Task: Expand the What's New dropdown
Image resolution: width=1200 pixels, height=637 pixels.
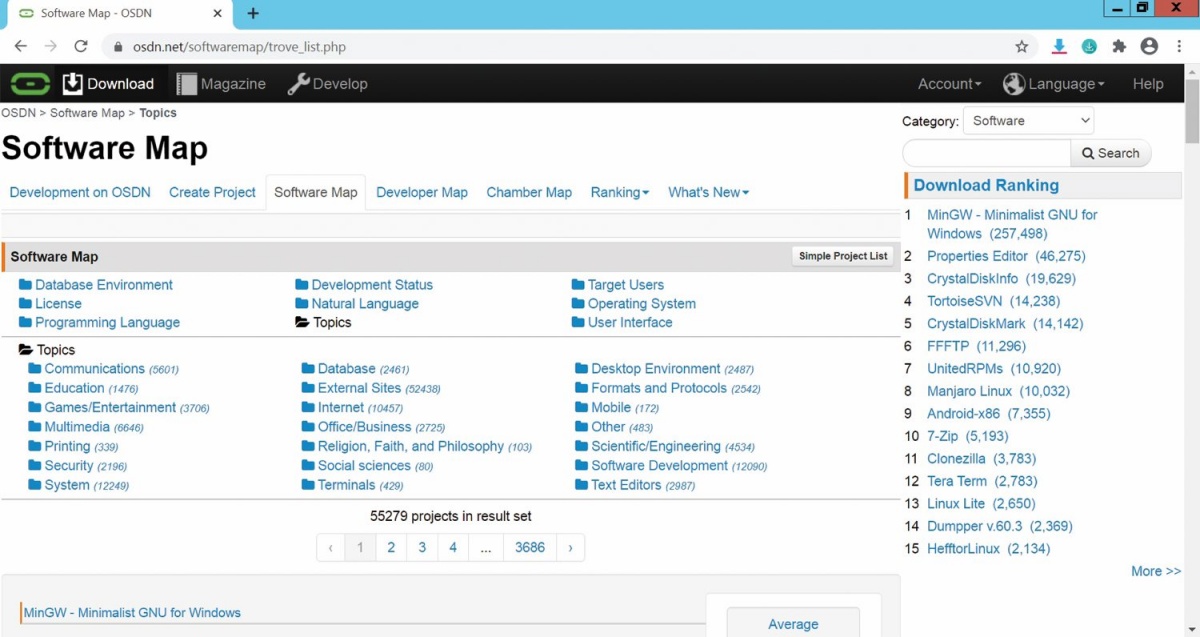Action: (x=708, y=192)
